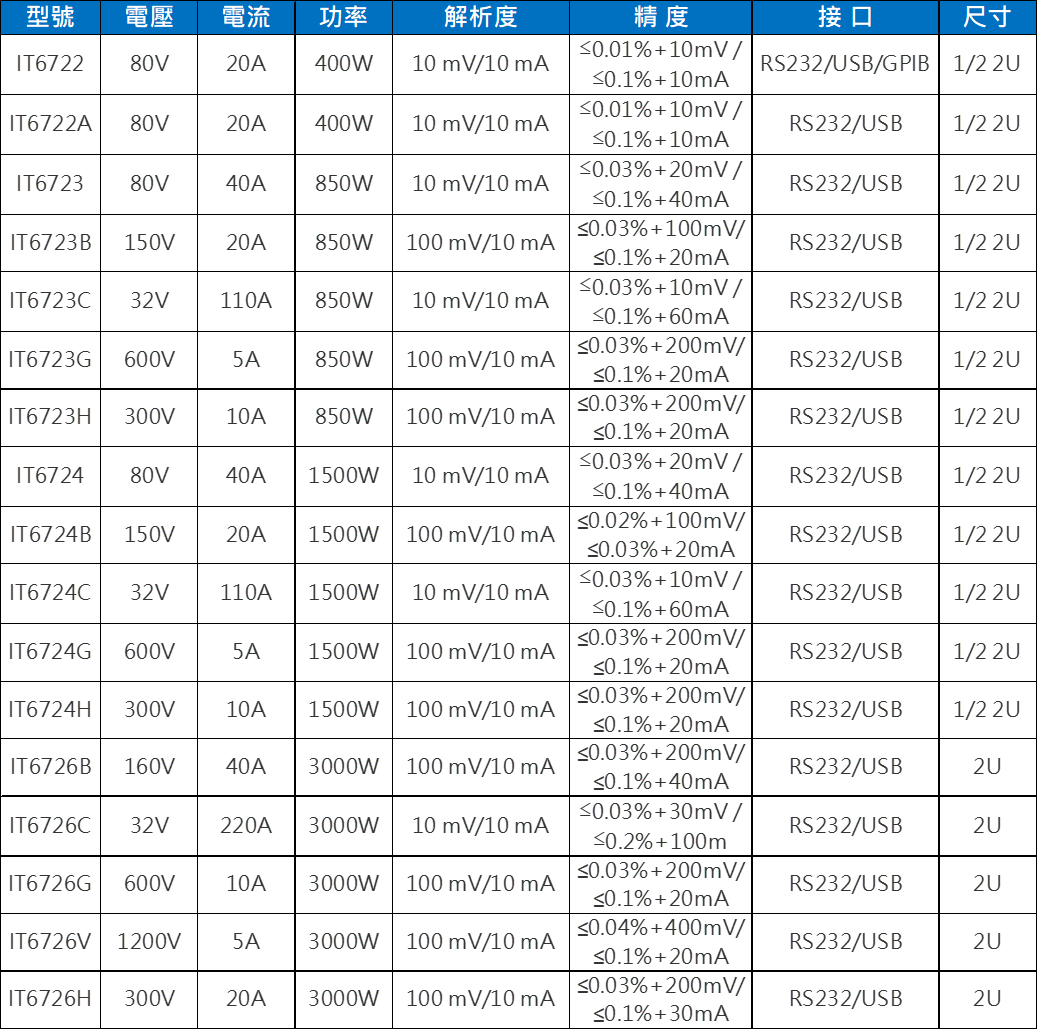Click the 3000W power cell in IT6726H row
This screenshot has height=1030, width=1038.
point(344,999)
